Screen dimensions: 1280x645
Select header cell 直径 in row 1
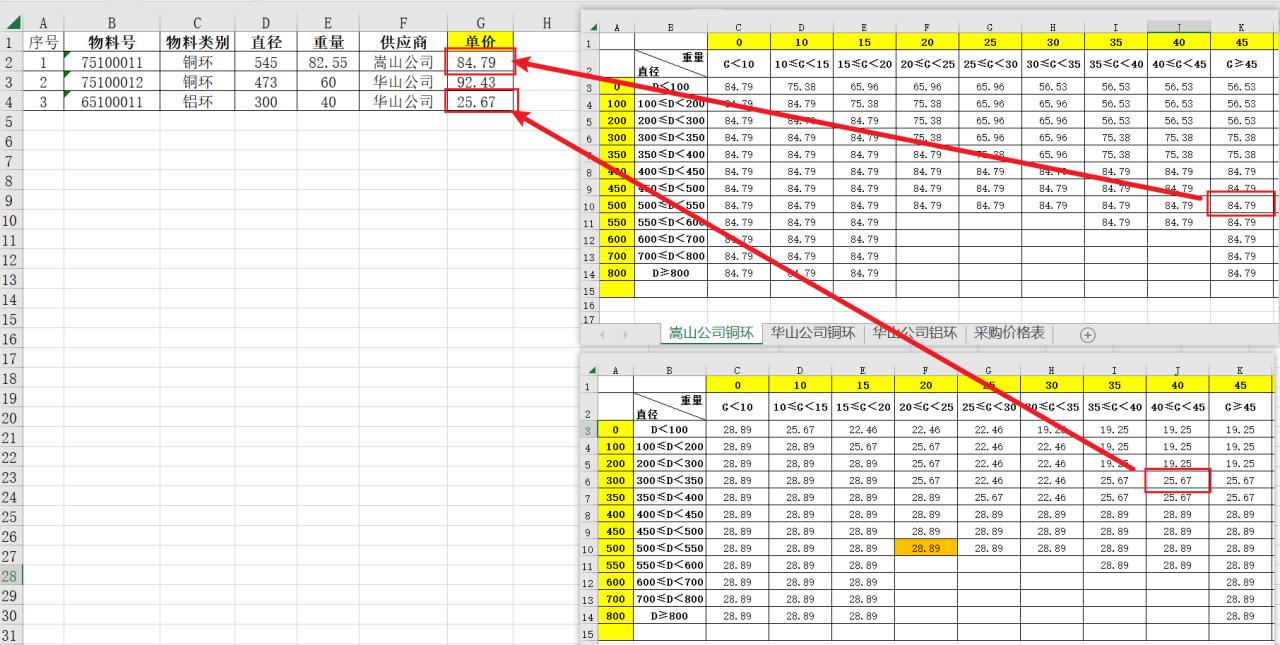tap(265, 42)
